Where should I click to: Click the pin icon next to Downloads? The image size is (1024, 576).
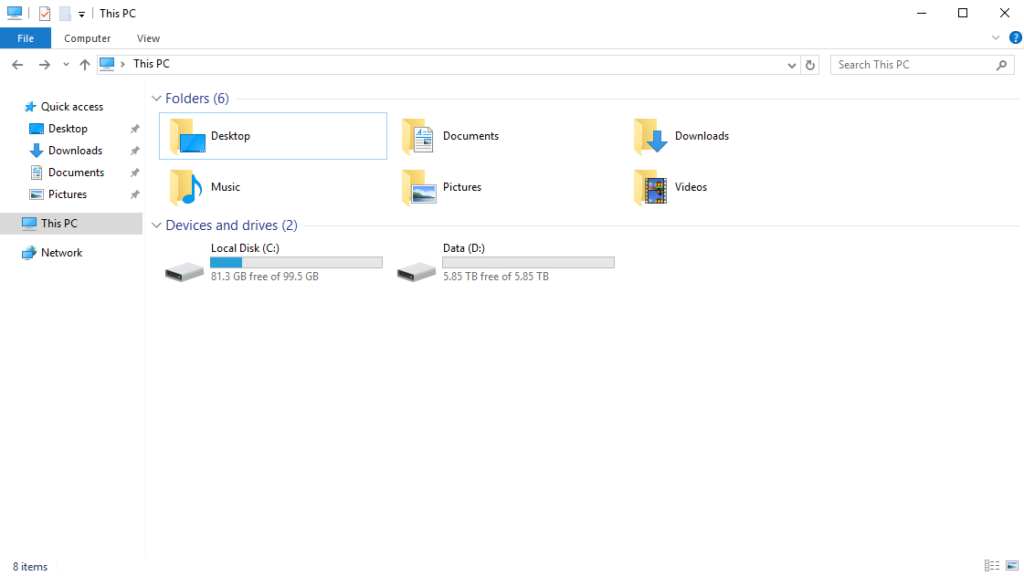point(135,151)
